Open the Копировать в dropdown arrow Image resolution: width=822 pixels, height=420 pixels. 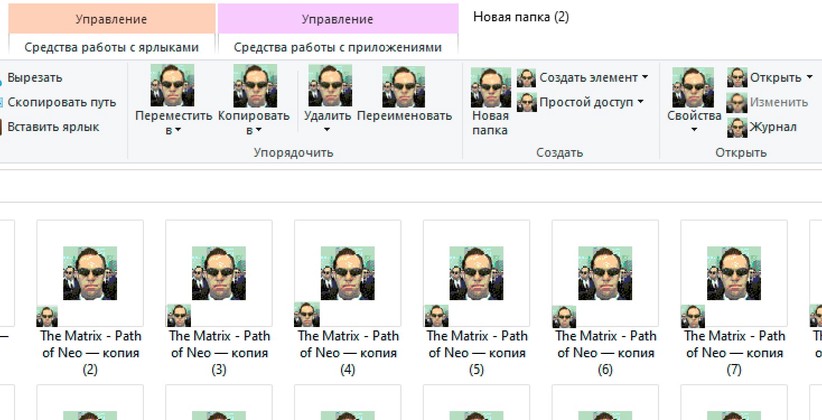(258, 130)
